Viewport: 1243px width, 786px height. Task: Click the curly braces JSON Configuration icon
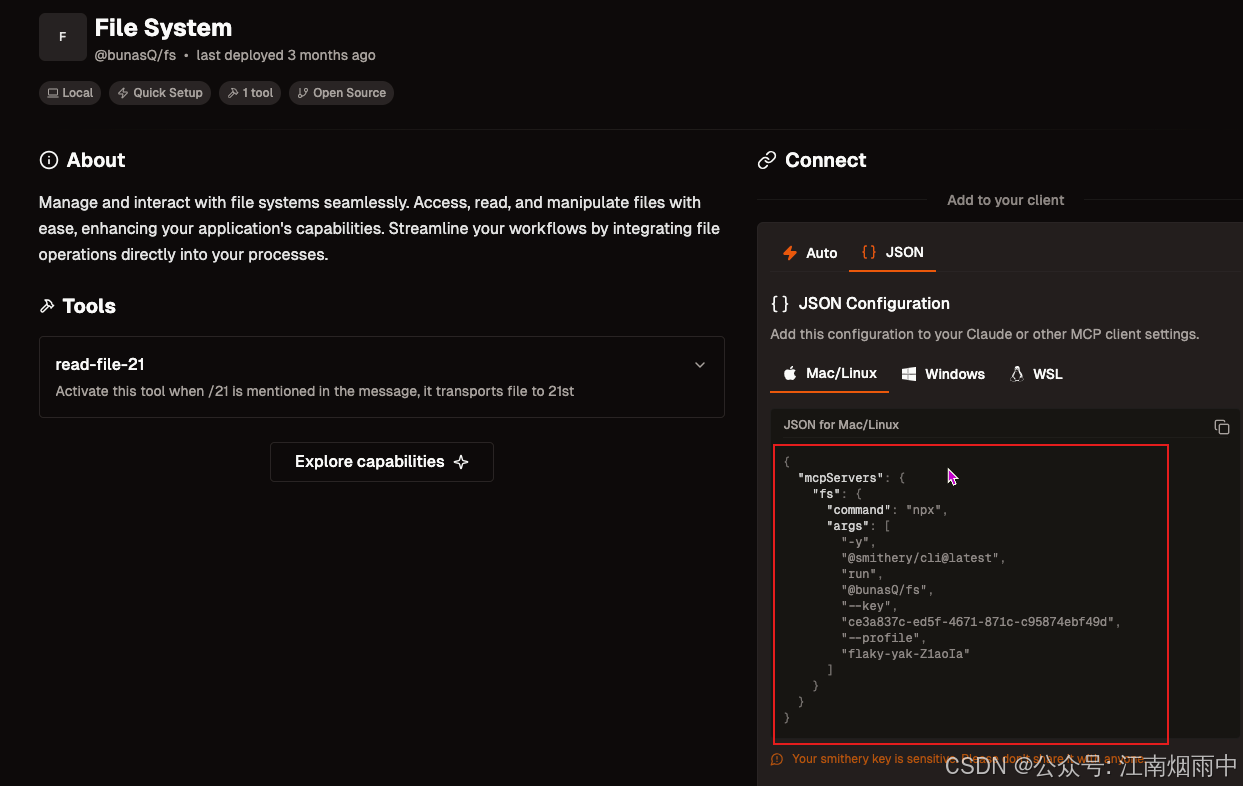point(780,303)
